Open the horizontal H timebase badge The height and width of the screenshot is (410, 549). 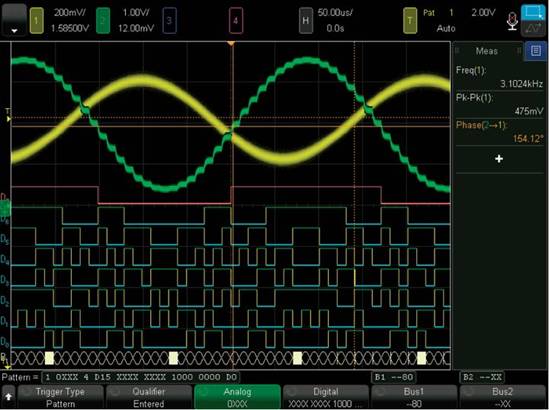pyautogui.click(x=306, y=21)
